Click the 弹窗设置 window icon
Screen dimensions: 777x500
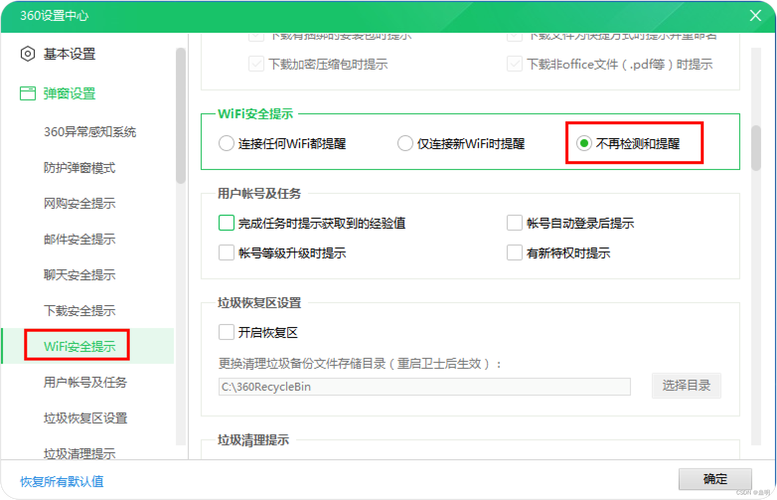pos(28,93)
